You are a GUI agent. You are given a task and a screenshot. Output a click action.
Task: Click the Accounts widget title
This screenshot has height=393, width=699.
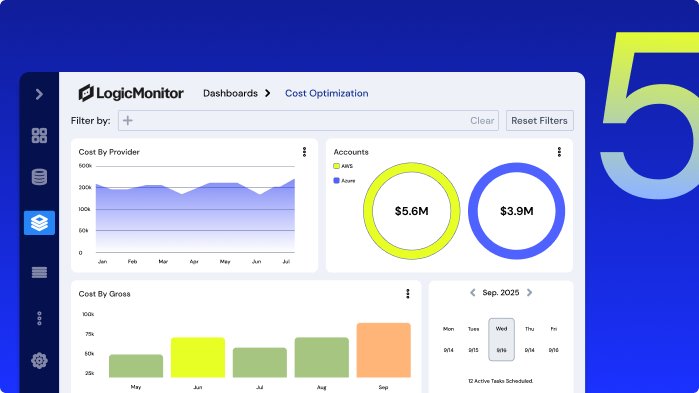click(x=351, y=152)
